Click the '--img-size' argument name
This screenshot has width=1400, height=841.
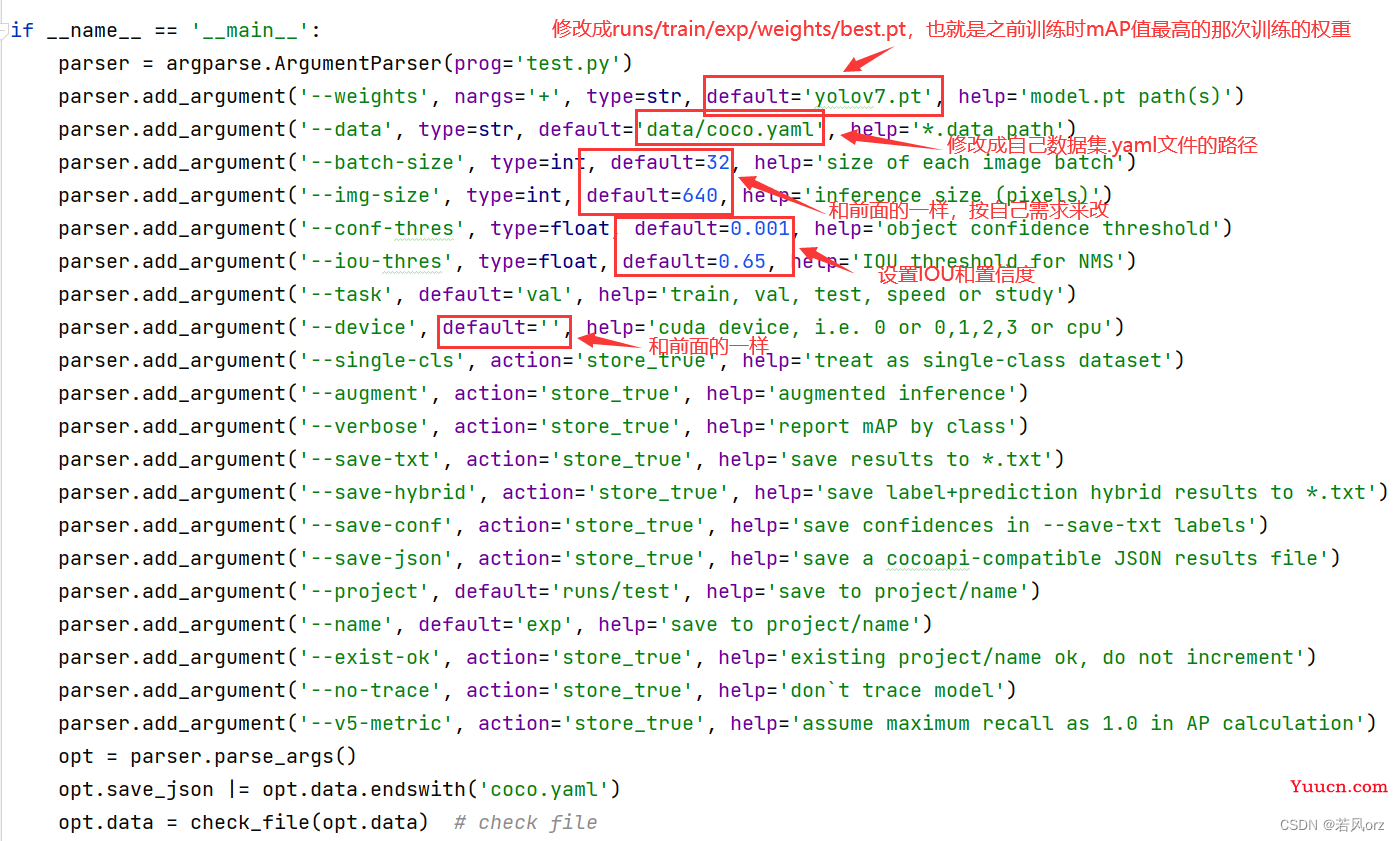pyautogui.click(x=370, y=195)
